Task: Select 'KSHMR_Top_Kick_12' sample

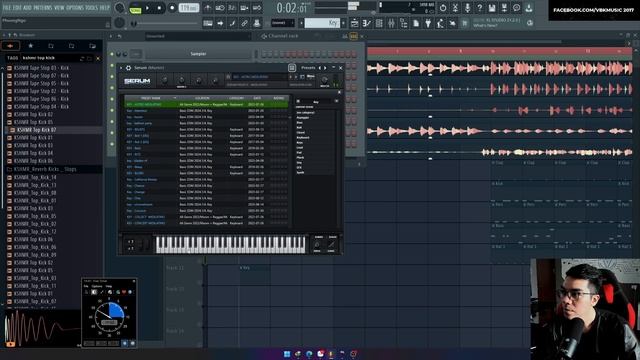Action: 35,232
